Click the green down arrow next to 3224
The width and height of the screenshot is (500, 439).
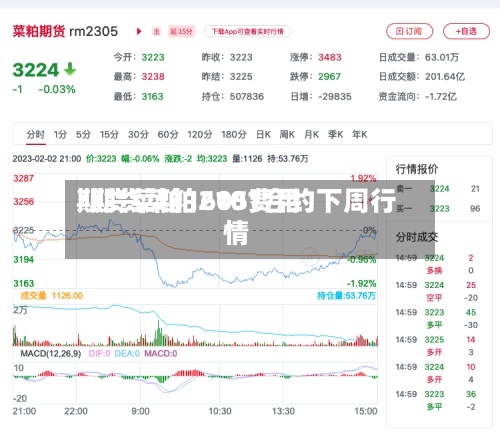tap(70, 69)
